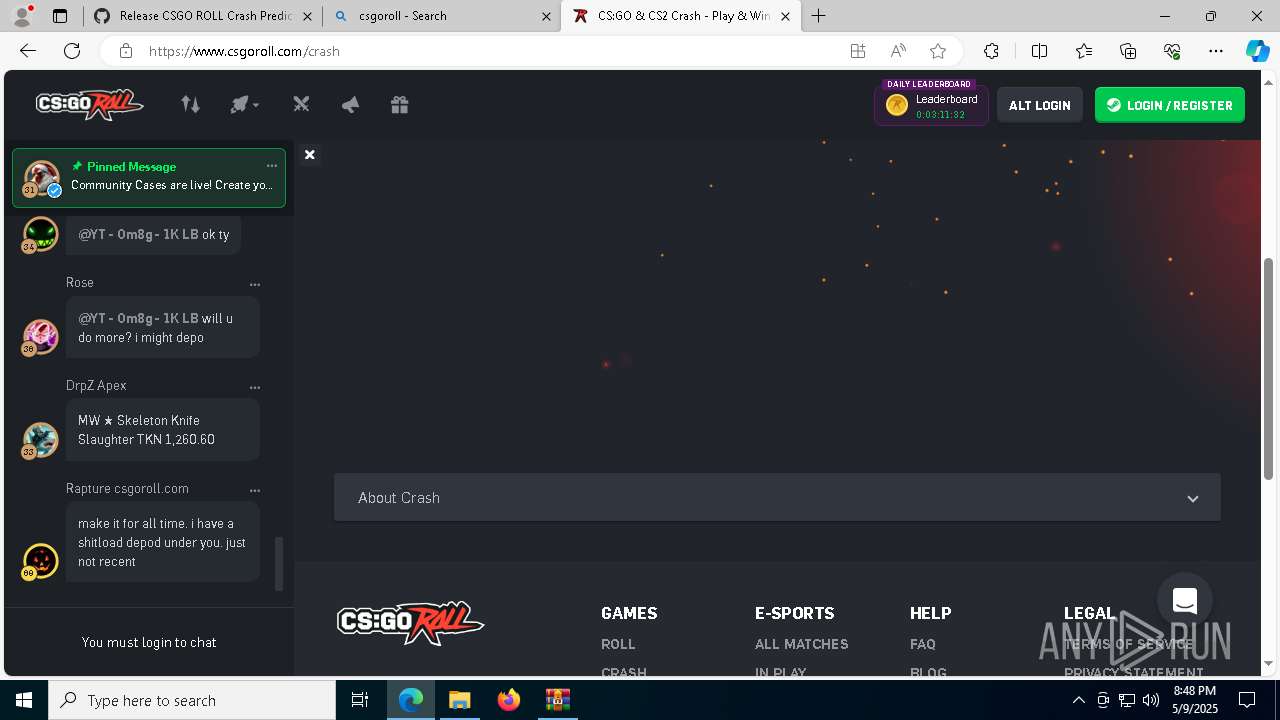Click the green LOGIN / REGISTER button
Viewport: 1280px width, 720px height.
point(1169,105)
